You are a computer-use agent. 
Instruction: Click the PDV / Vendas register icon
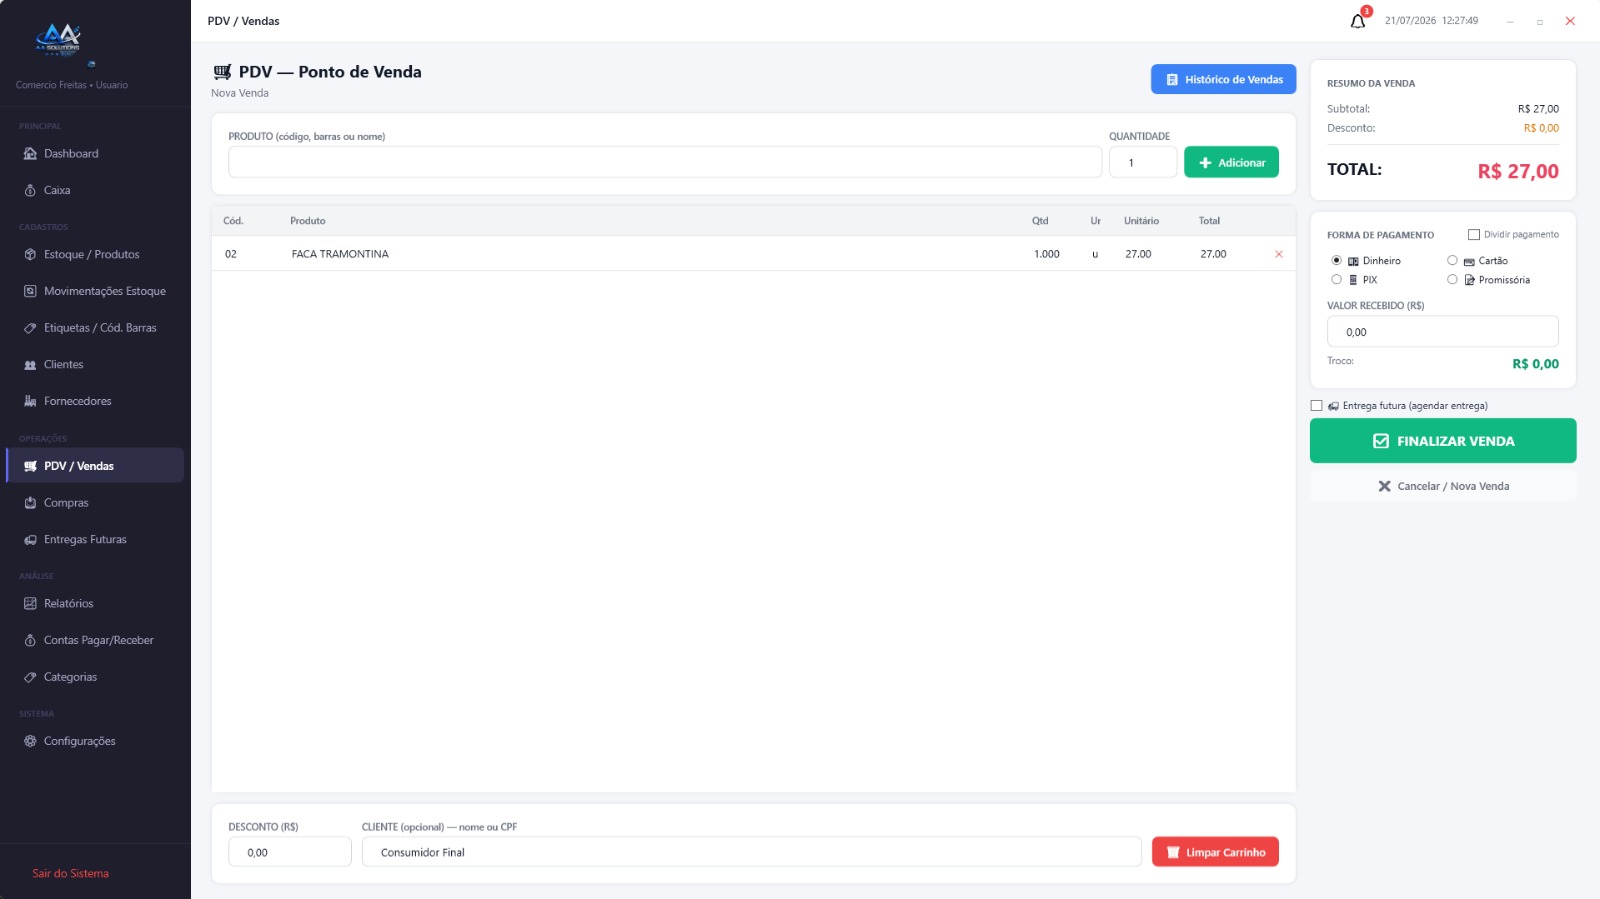(30, 466)
